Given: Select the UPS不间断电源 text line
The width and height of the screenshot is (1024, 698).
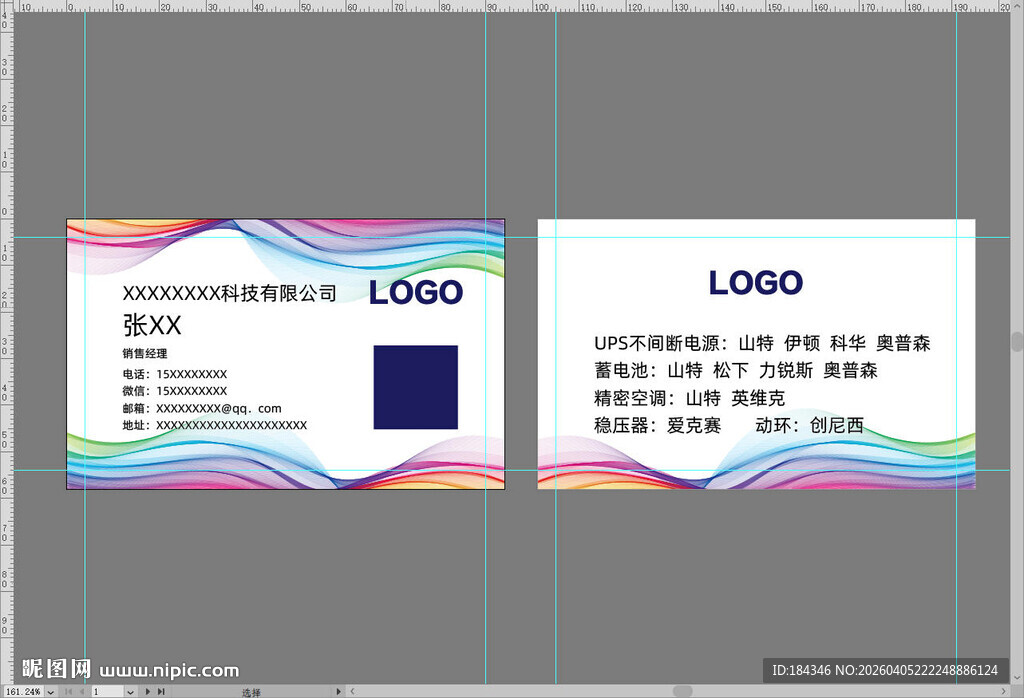Looking at the screenshot, I should (762, 343).
